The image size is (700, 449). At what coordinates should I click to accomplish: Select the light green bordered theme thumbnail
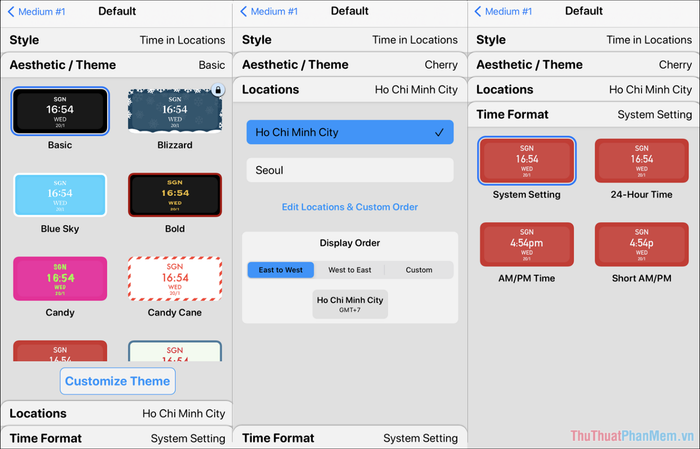[x=175, y=351]
